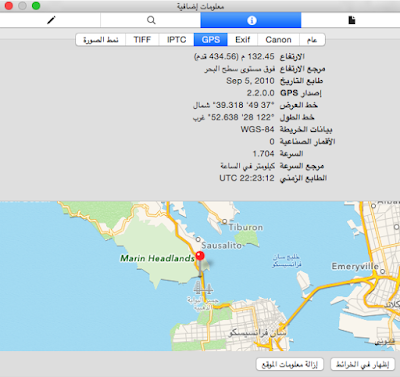Viewport: 400px width, 377px height.
Task: Open the نمط الصورة tab
Action: pos(101,40)
